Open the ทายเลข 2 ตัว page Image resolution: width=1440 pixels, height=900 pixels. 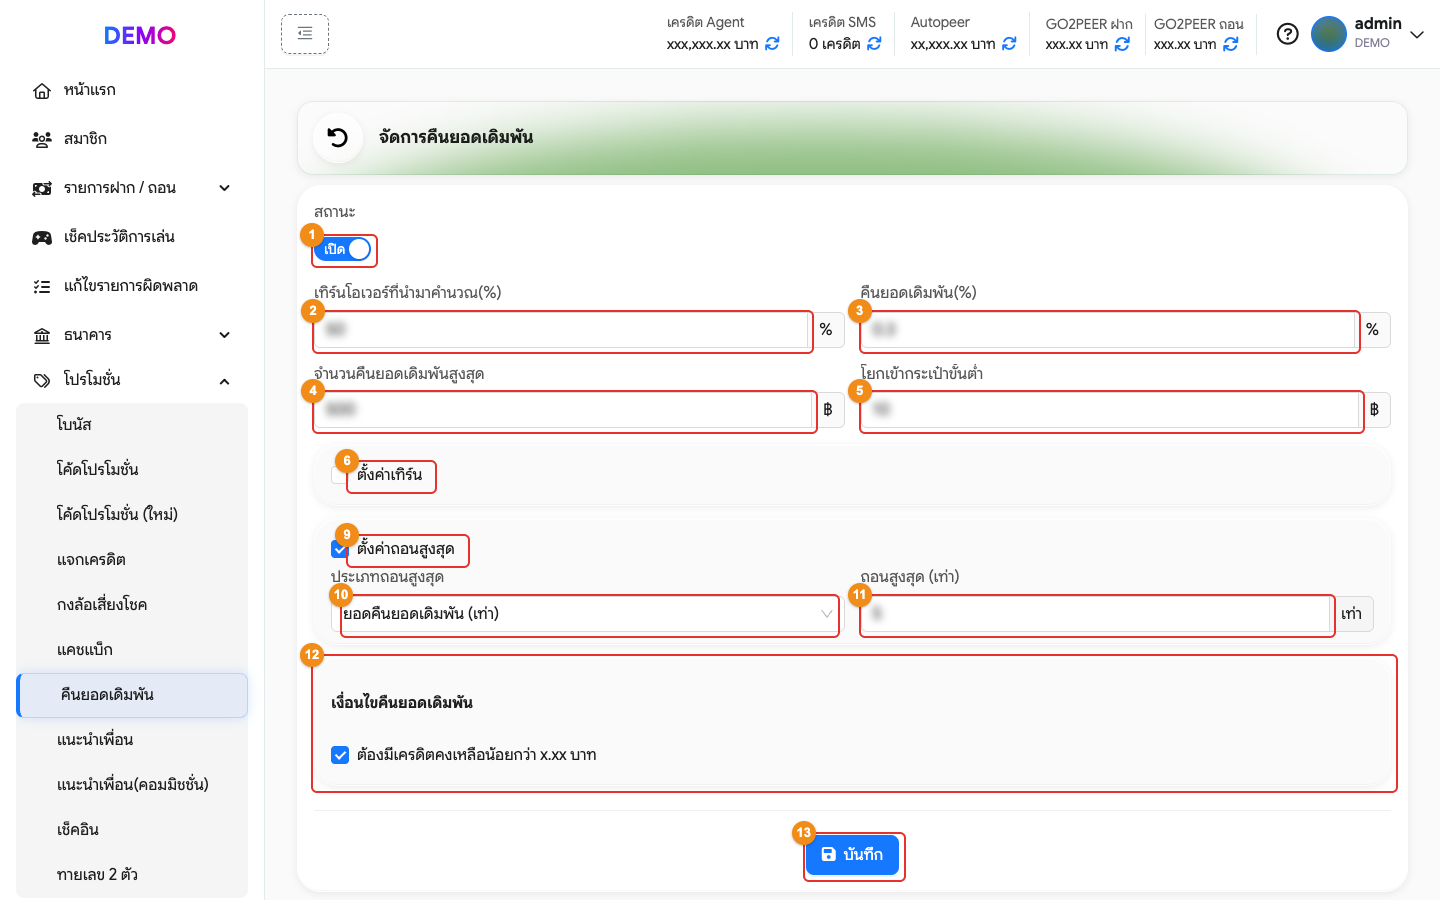132,875
